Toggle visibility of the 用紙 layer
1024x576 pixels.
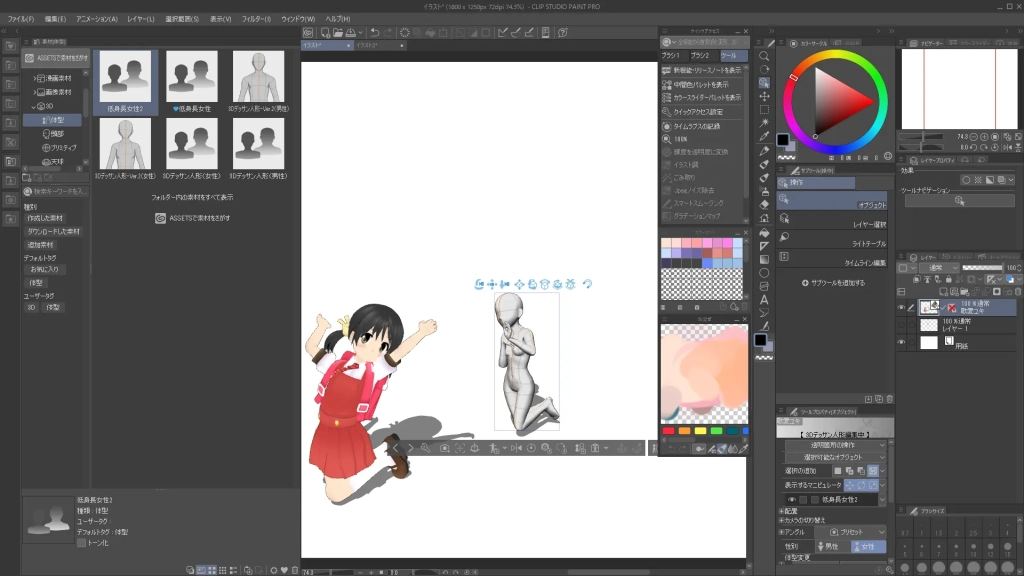pyautogui.click(x=901, y=343)
